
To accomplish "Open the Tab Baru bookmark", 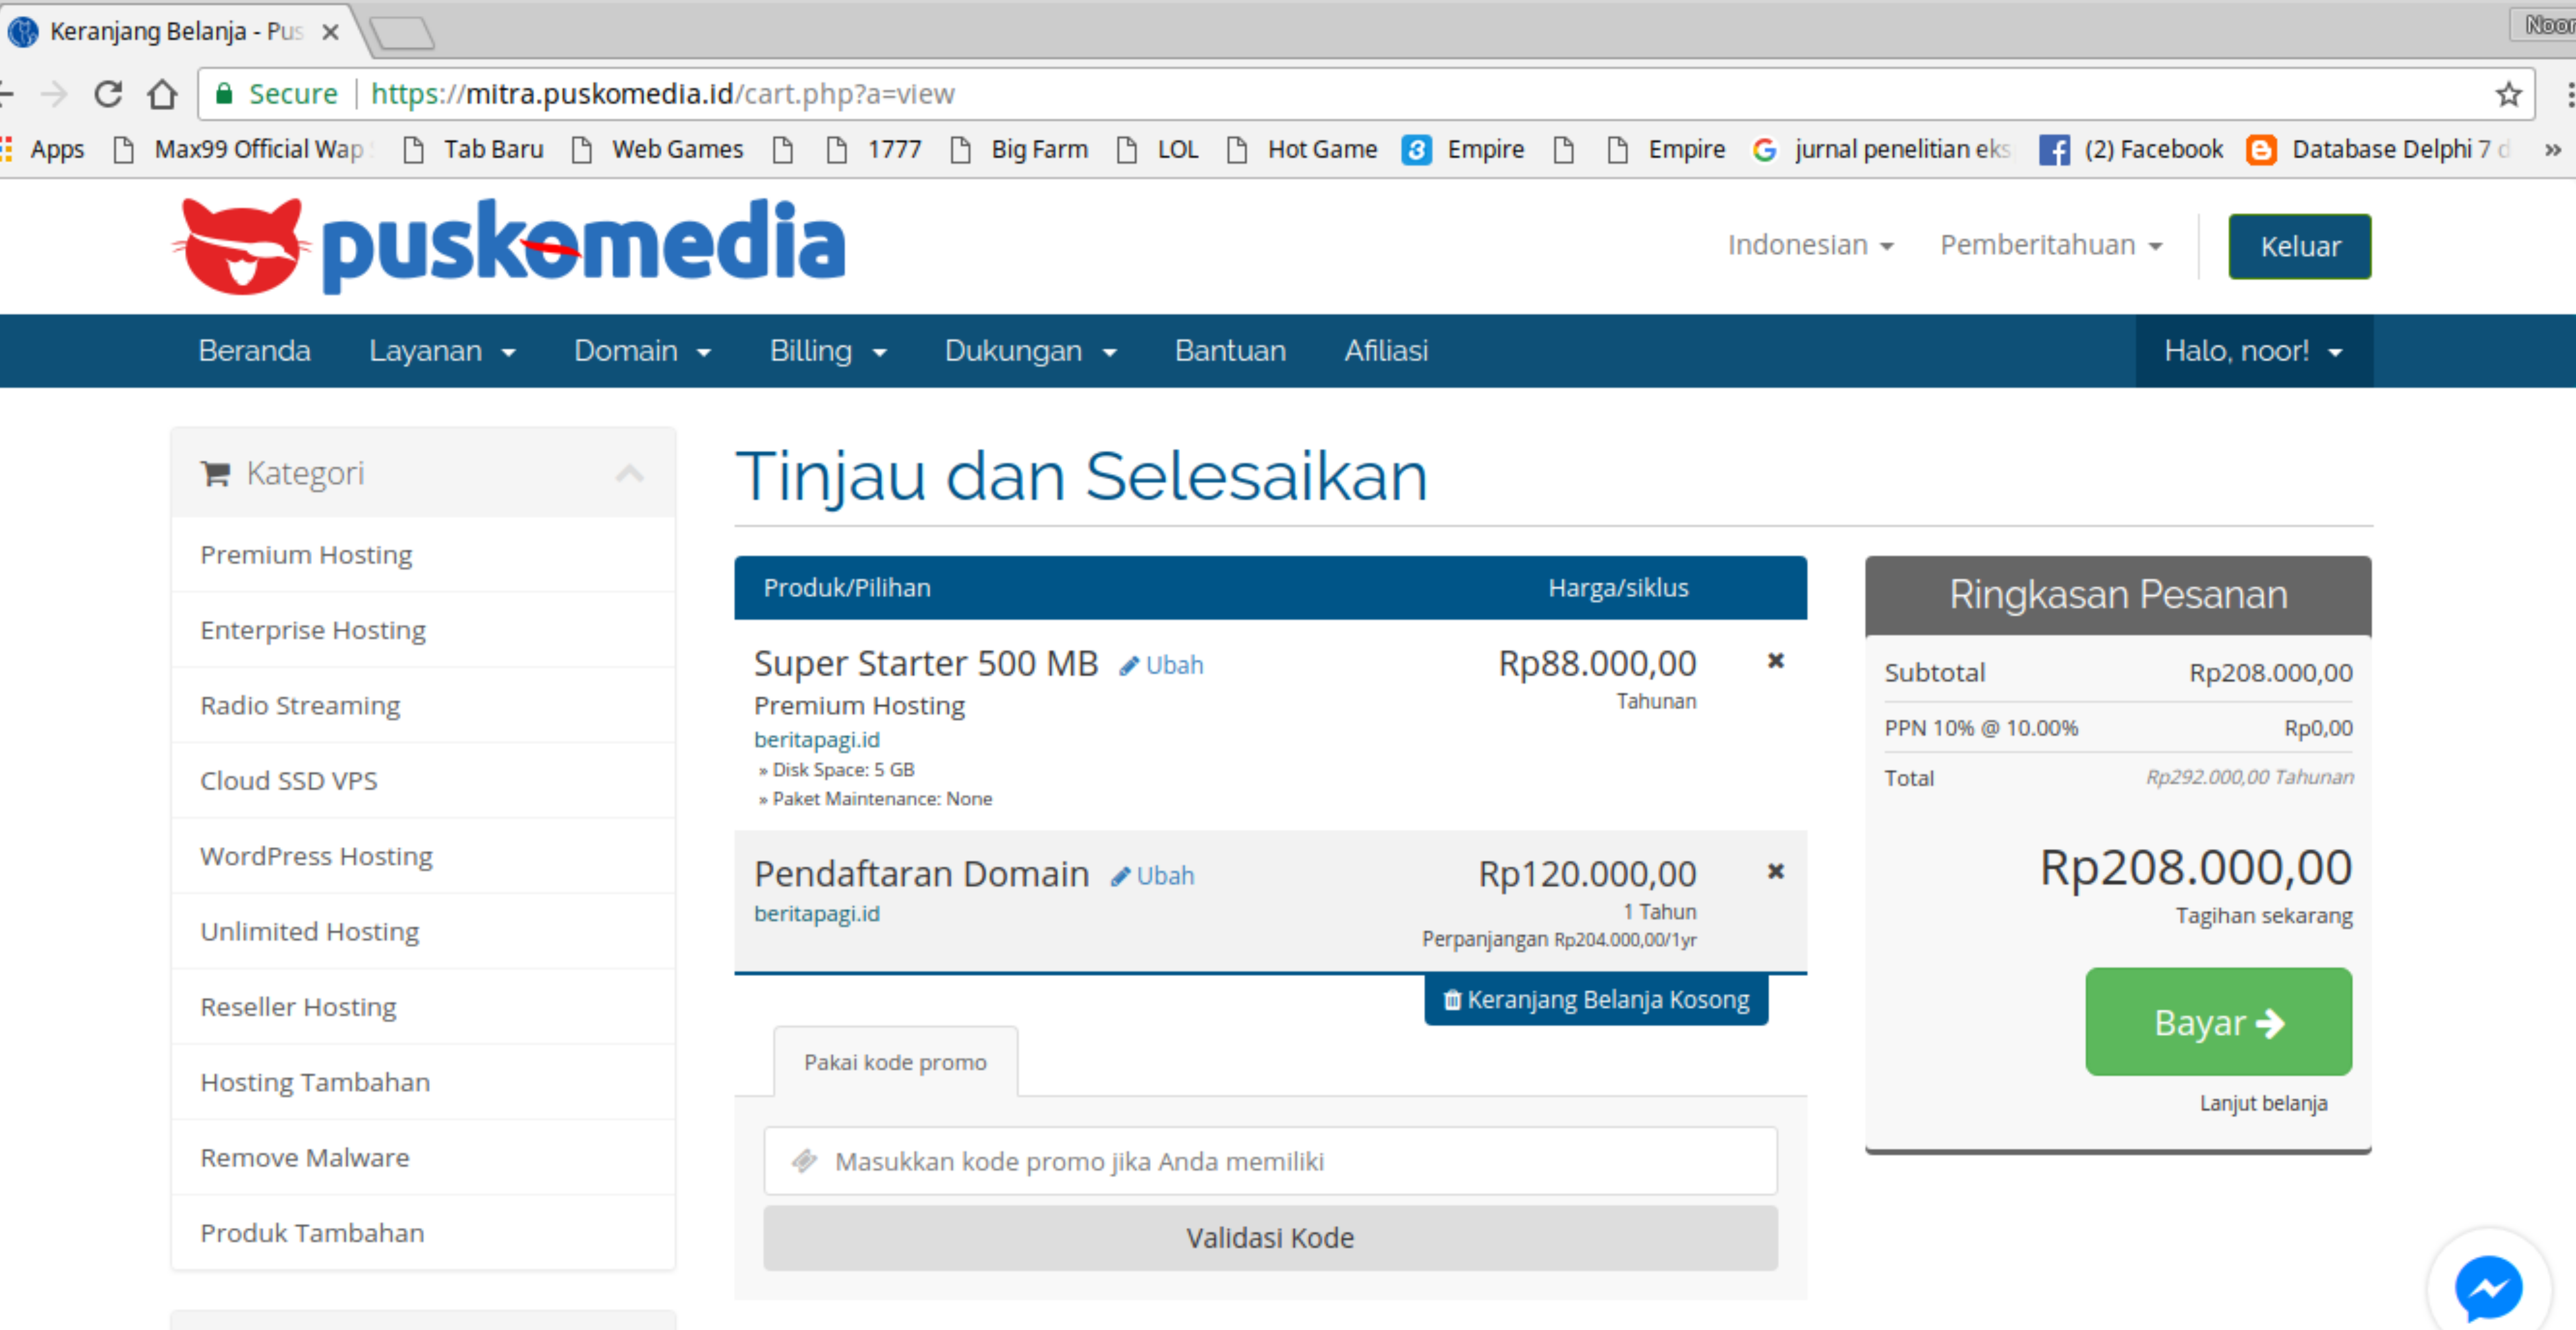I will [474, 149].
